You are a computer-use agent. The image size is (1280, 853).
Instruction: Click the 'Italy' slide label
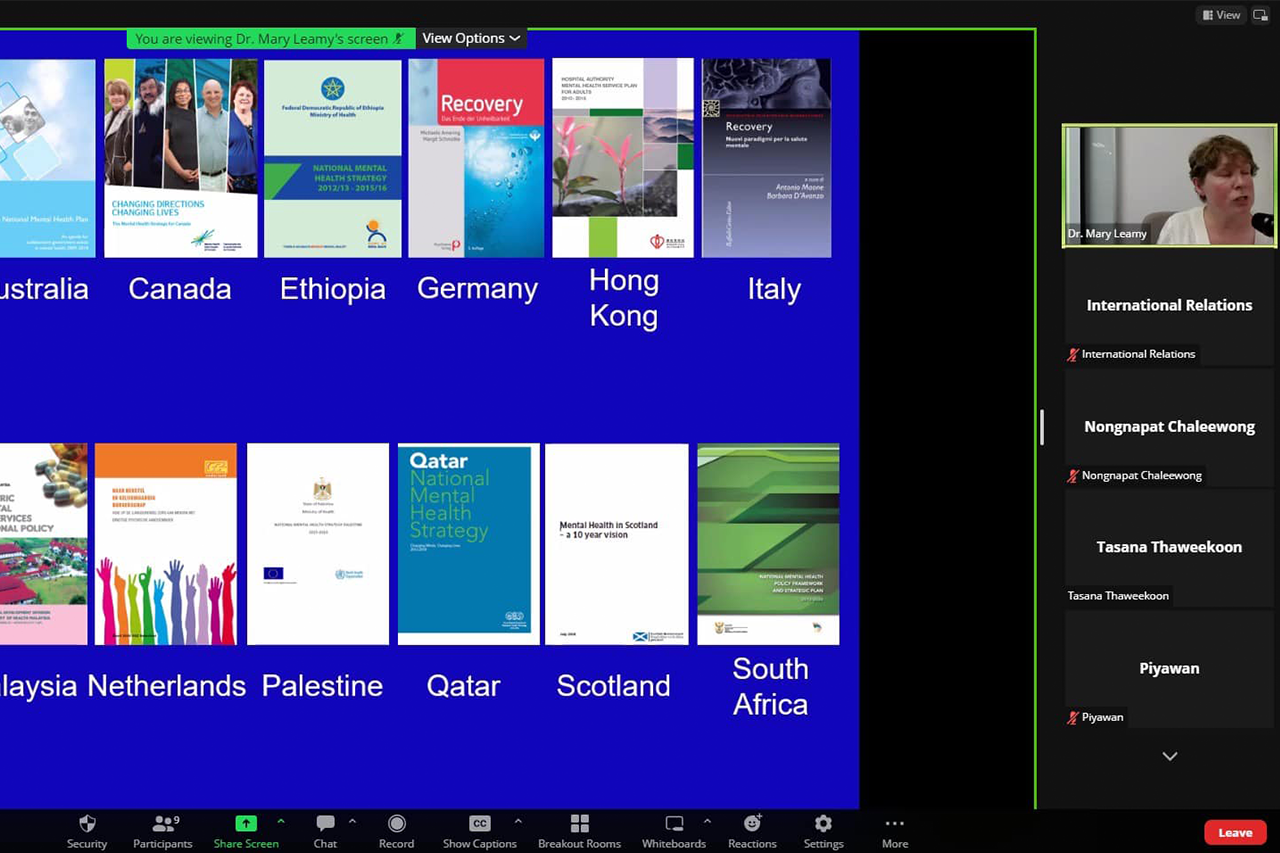pyautogui.click(x=774, y=289)
